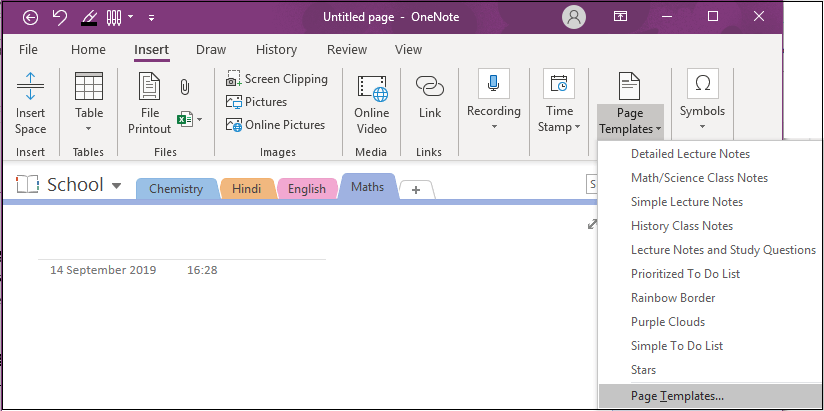Click the expand page arrow icon

[592, 224]
